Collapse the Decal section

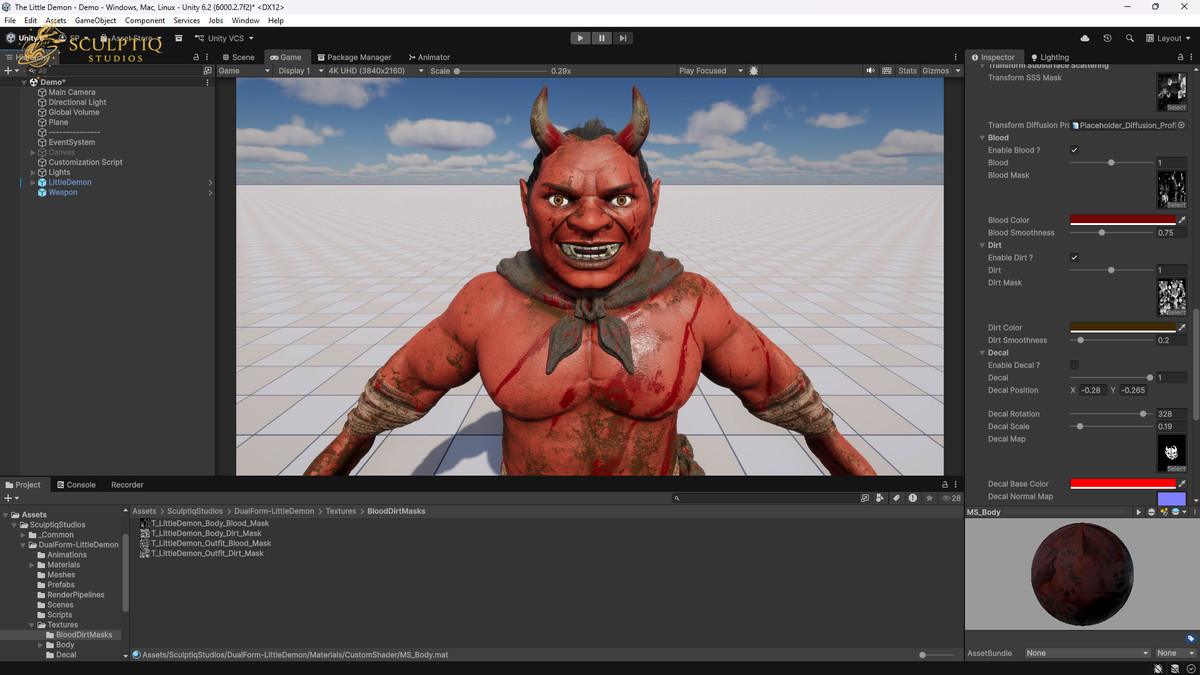982,353
